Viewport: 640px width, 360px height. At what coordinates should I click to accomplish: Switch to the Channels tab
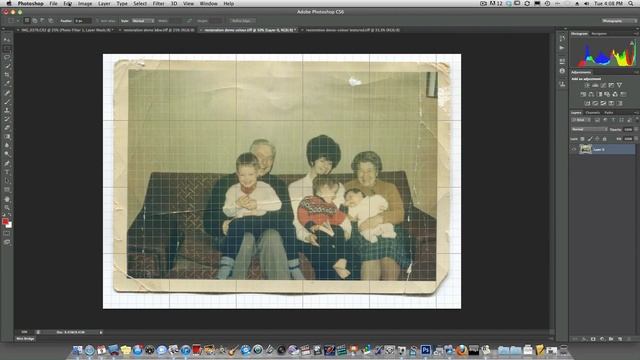click(593, 112)
